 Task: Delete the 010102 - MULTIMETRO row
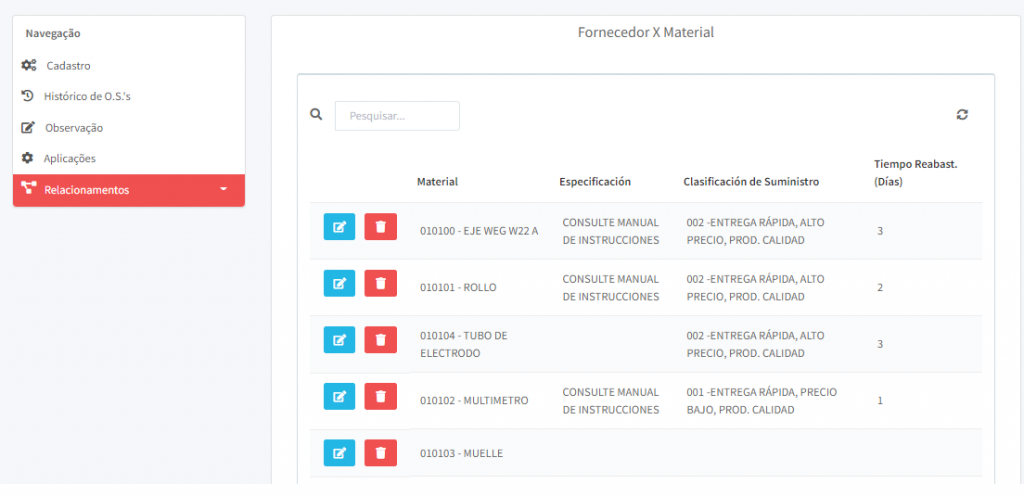380,396
